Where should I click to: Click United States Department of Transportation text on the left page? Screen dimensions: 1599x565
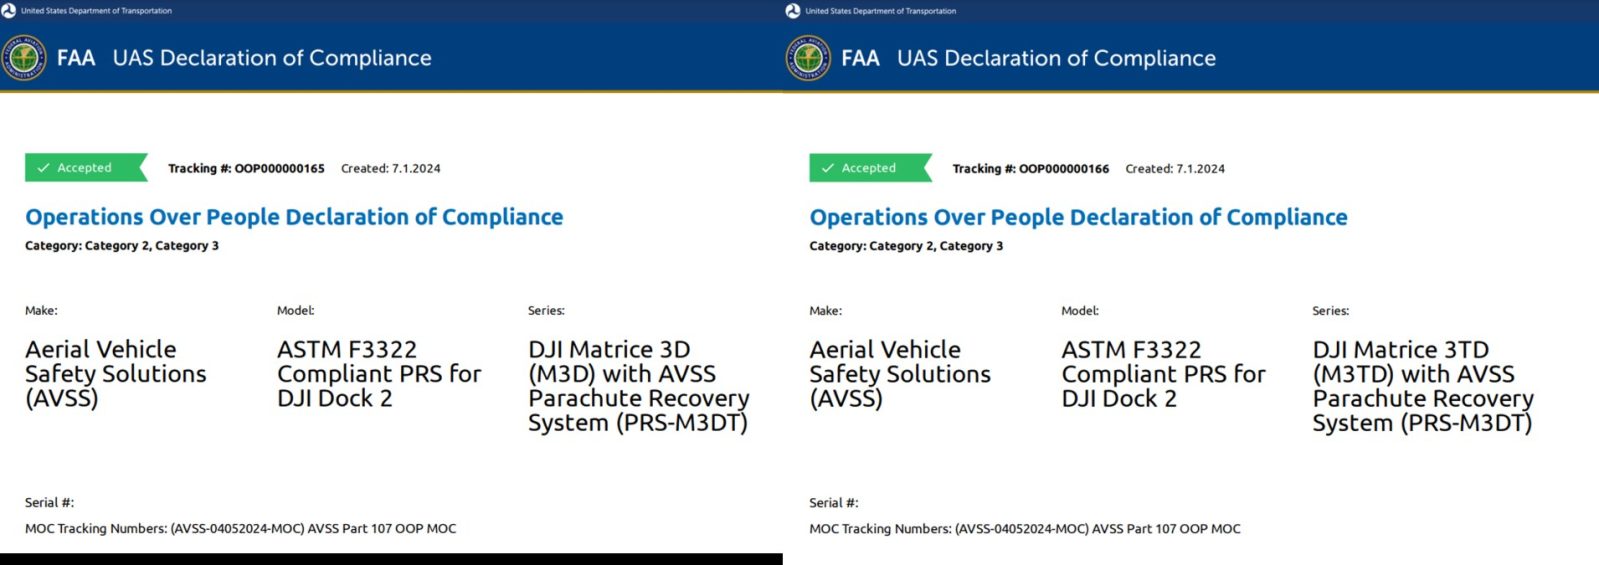click(96, 11)
